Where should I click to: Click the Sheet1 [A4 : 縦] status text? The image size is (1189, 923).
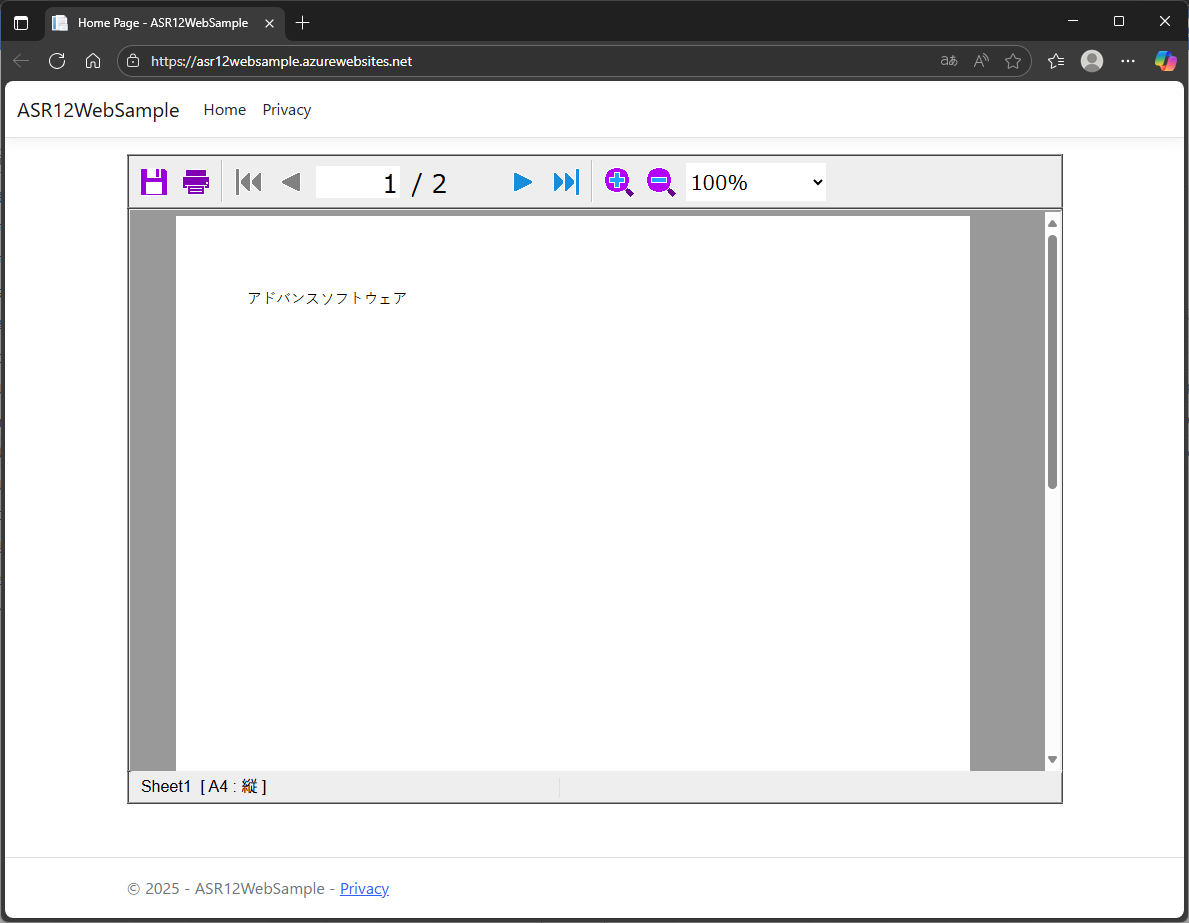[x=203, y=786]
